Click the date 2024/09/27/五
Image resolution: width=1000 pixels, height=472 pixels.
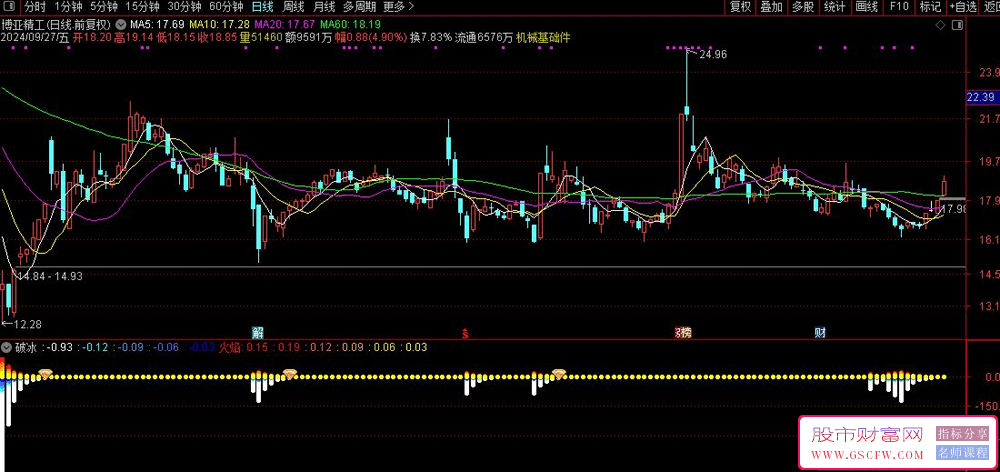[35, 38]
